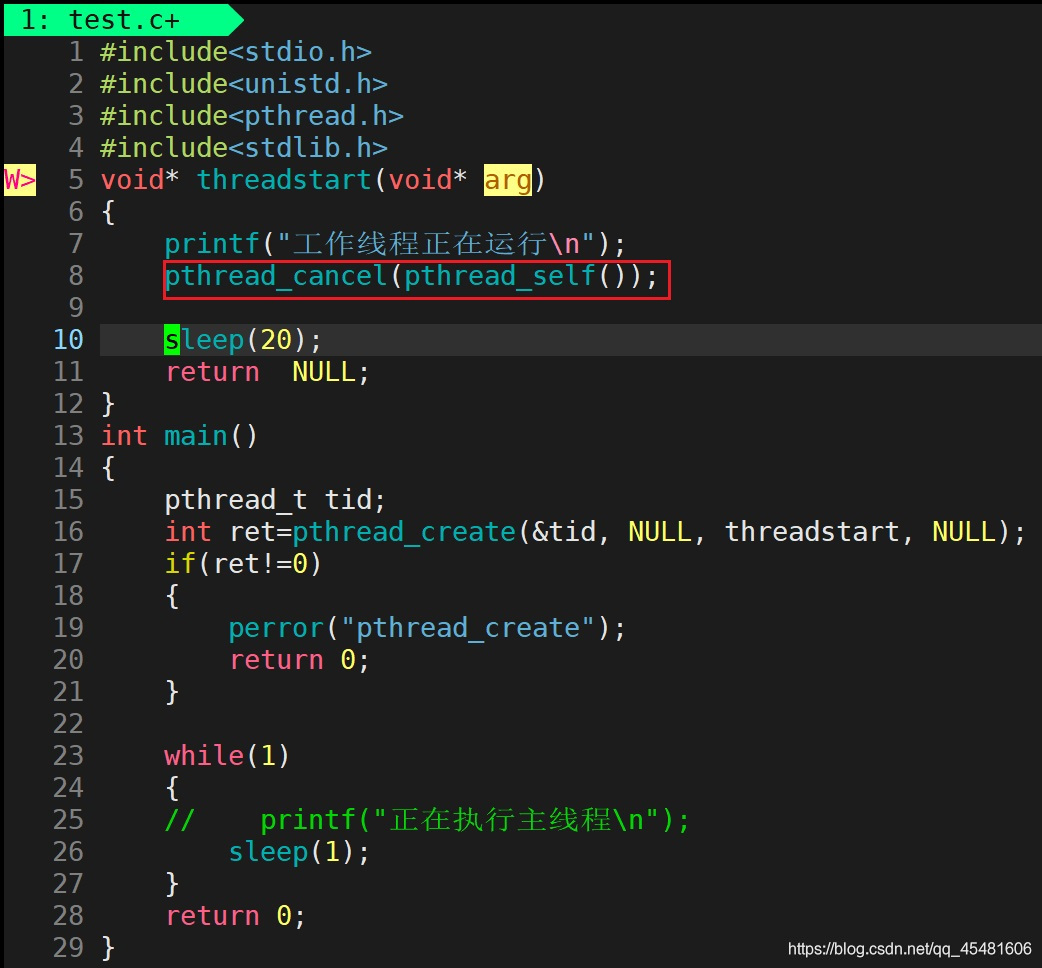This screenshot has width=1042, height=968.
Task: Click the main function name on line 13
Action: pos(196,436)
